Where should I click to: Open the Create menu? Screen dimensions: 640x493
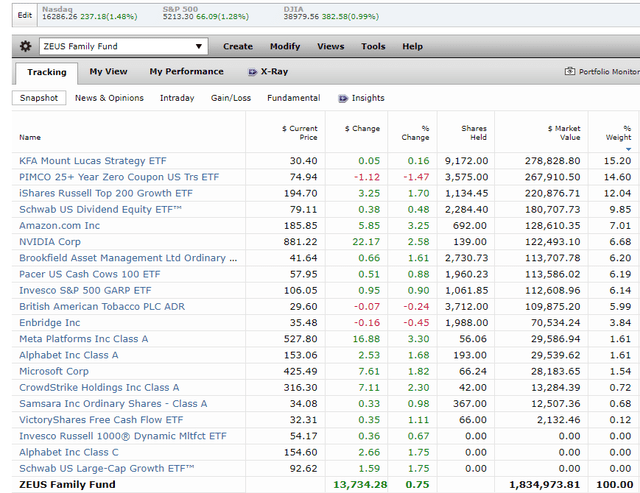pos(238,46)
